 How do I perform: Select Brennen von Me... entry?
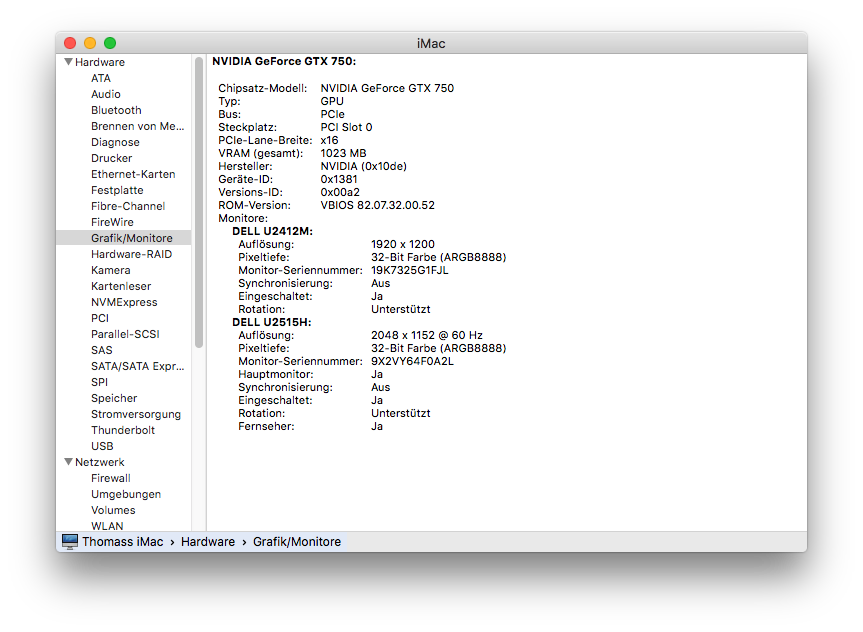138,126
